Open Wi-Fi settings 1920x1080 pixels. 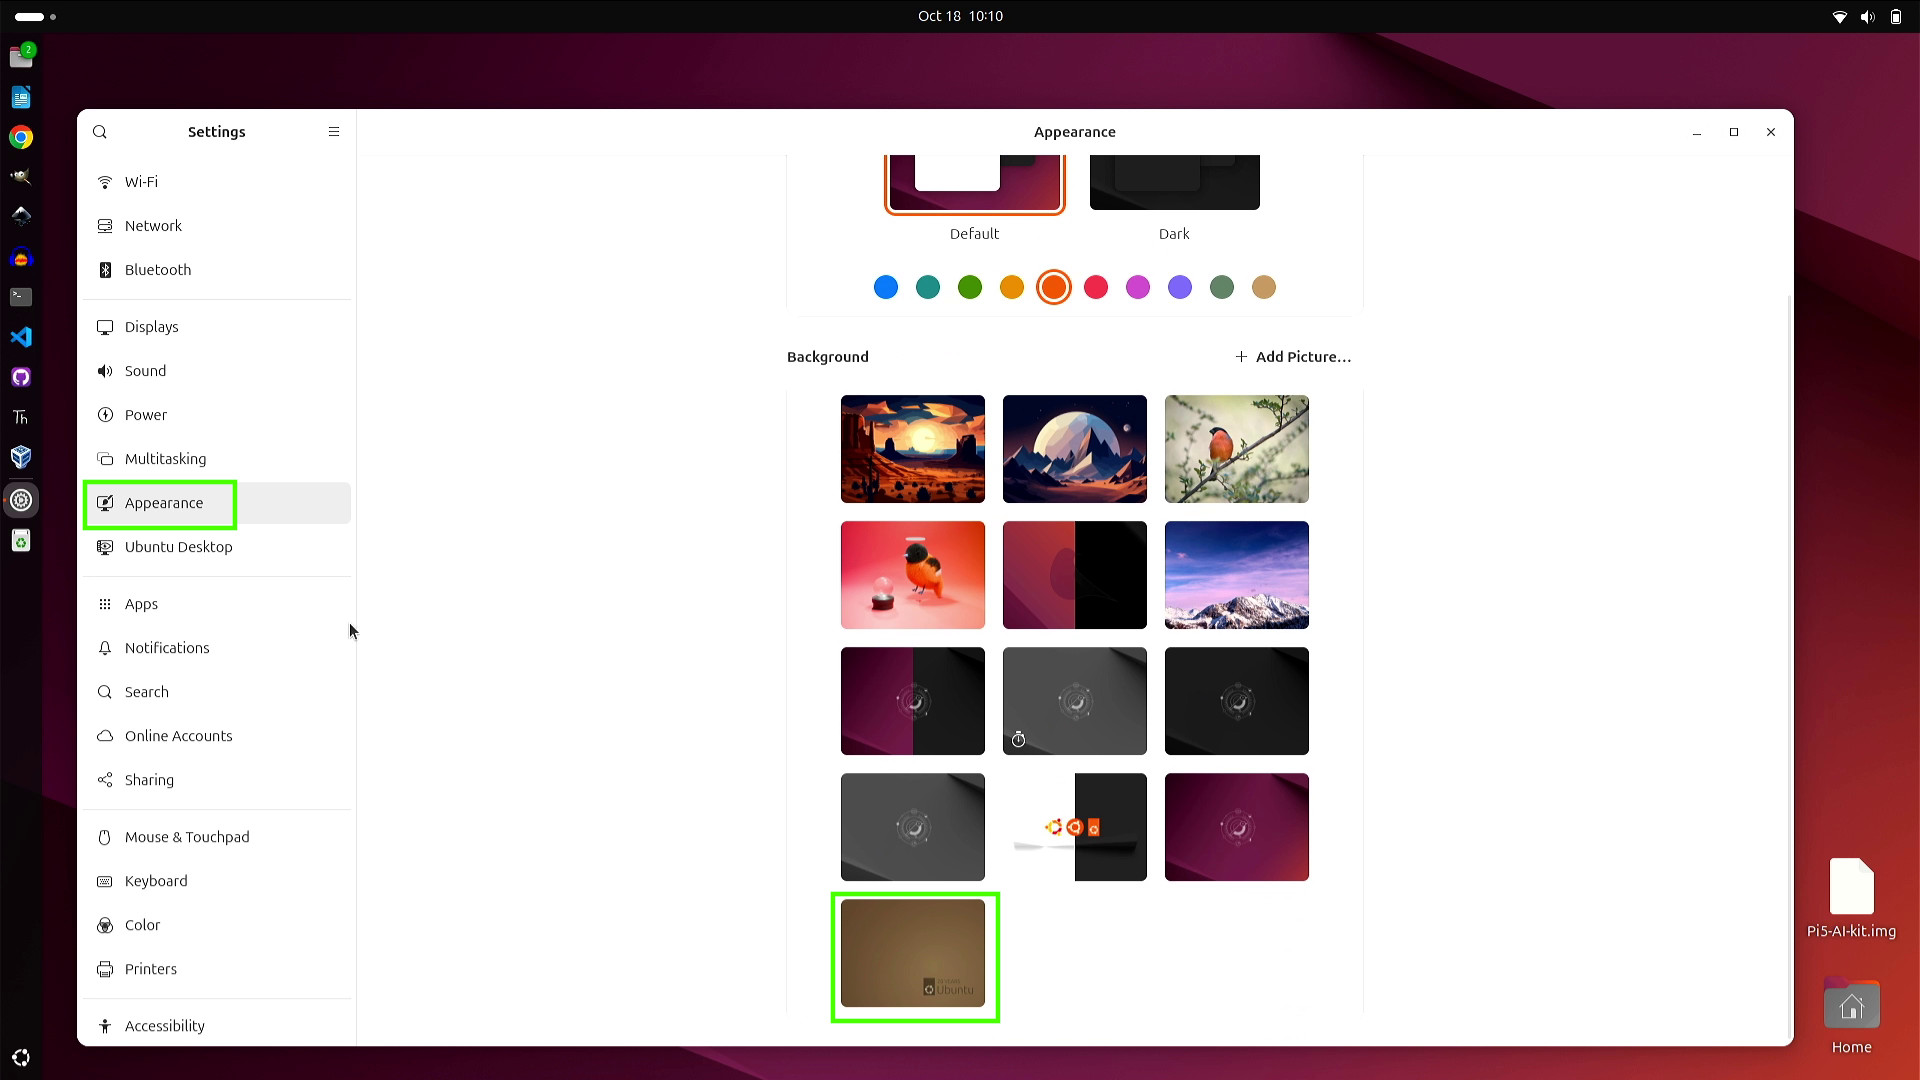(141, 181)
